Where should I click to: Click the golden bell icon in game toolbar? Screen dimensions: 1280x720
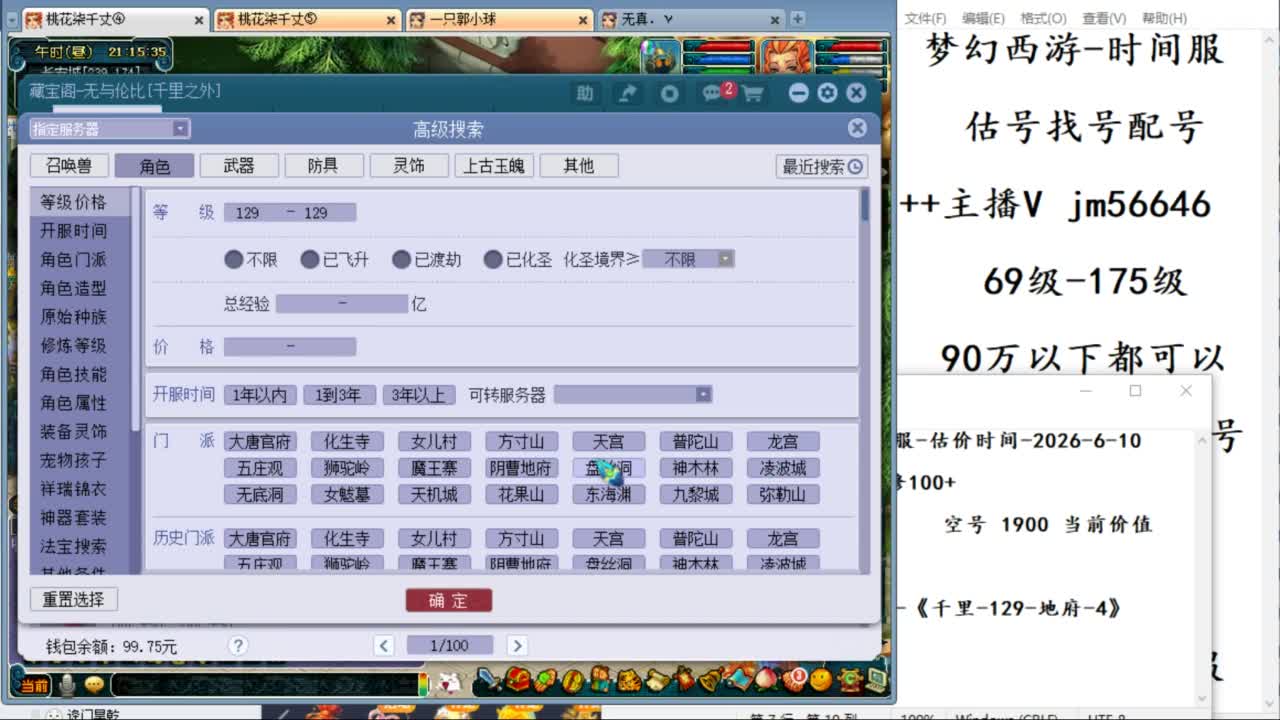(x=710, y=680)
